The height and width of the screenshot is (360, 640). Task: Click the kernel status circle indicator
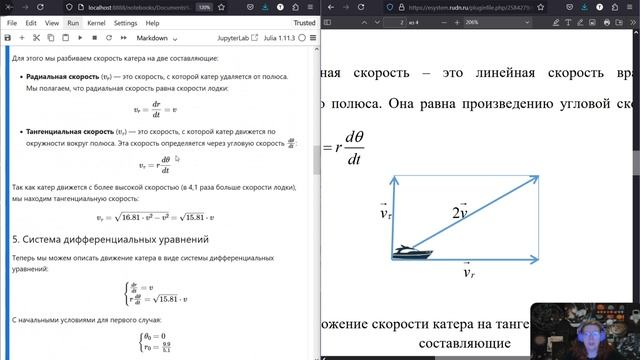pyautogui.click(x=302, y=38)
